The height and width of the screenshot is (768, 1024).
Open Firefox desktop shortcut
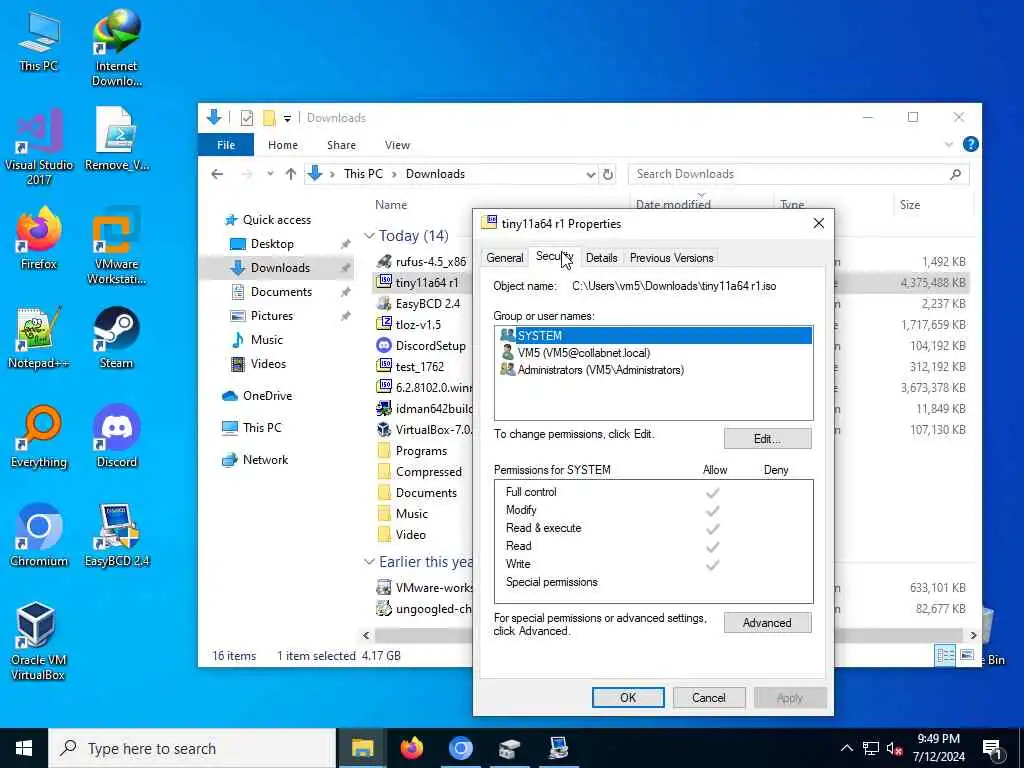[x=39, y=238]
